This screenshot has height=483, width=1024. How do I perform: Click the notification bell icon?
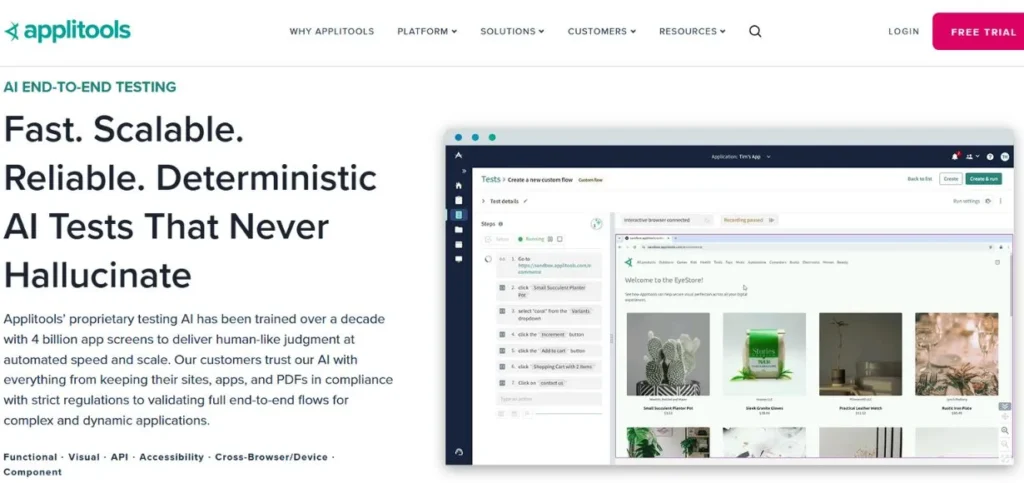coord(955,157)
